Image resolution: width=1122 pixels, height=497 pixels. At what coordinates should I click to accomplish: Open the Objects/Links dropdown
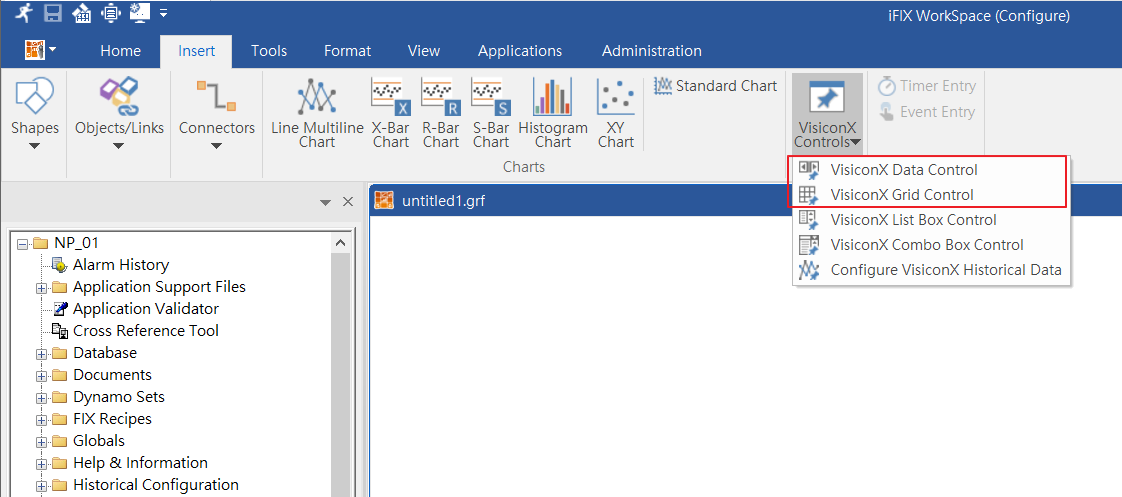(119, 114)
